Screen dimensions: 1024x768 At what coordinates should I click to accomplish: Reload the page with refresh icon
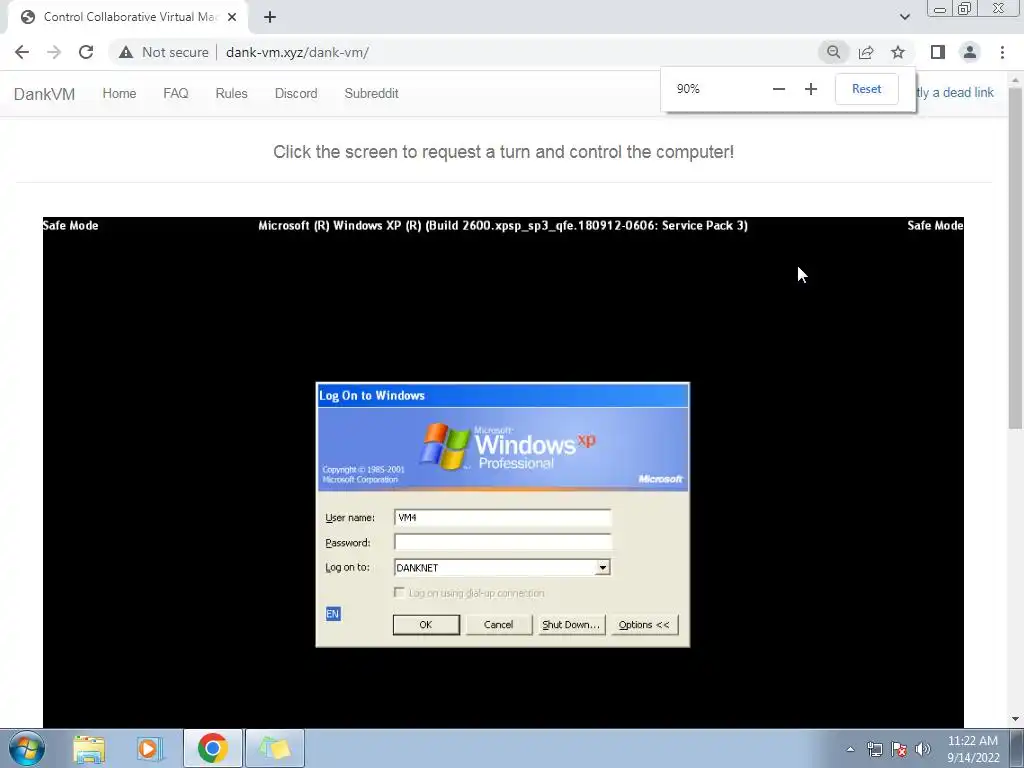[86, 52]
